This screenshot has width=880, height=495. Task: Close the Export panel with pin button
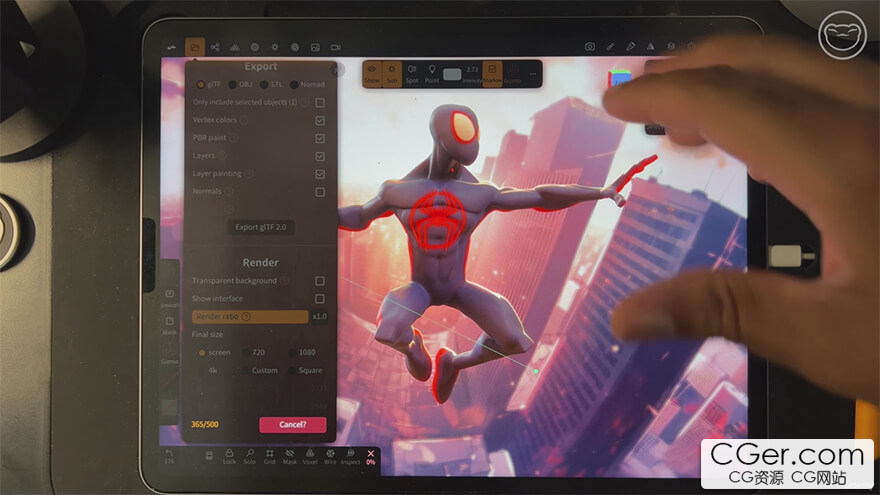pyautogui.click(x=337, y=70)
